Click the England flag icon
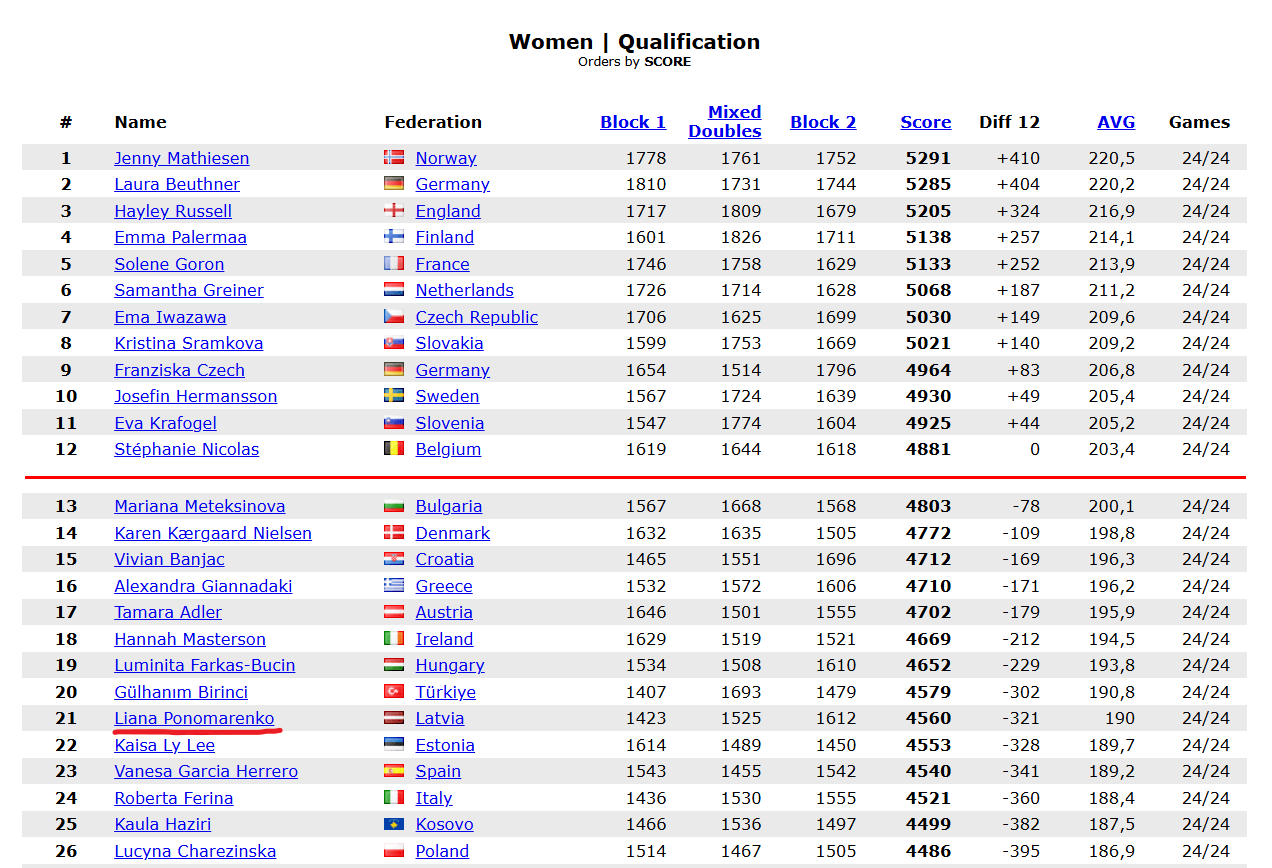The height and width of the screenshot is (868, 1272). 394,211
